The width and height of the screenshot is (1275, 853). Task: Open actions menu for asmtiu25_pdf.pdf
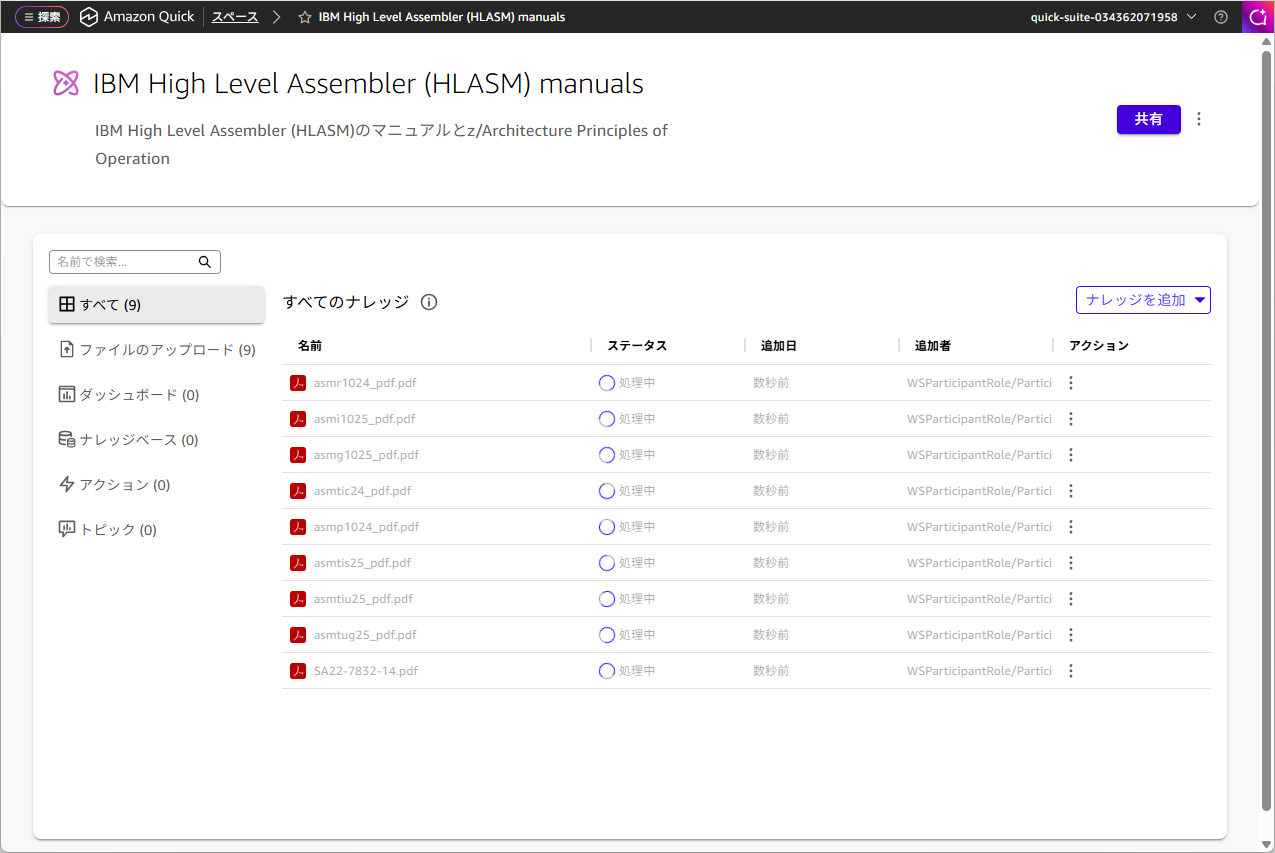pos(1071,599)
